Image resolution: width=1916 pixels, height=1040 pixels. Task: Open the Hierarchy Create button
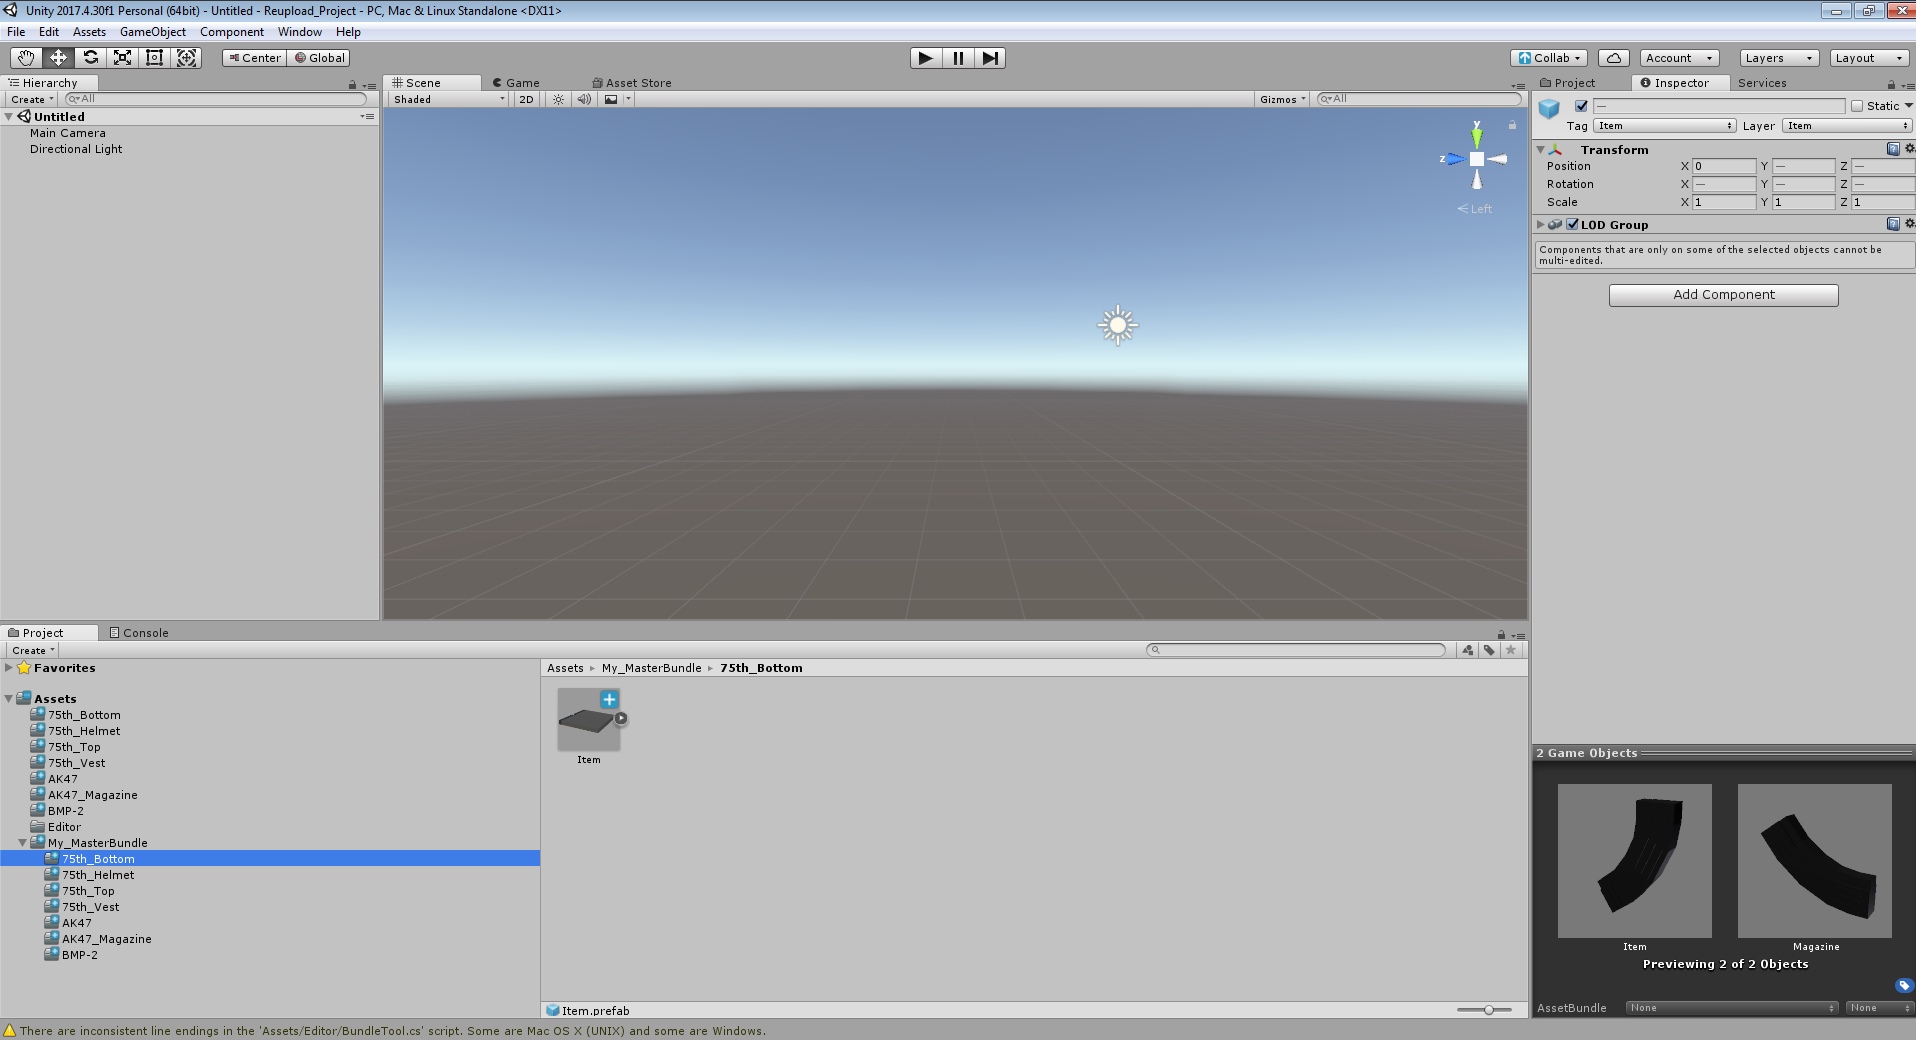coord(32,99)
